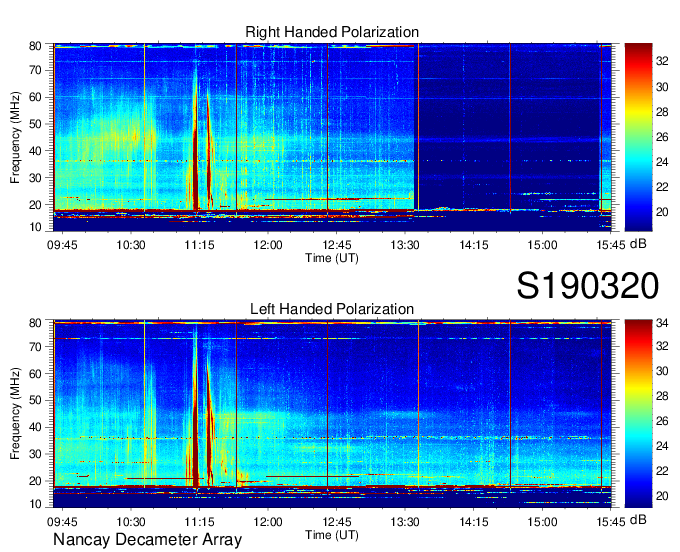Click "14:15" time tick under Right Handed plot
Viewport: 680px width, 552px height.
pos(474,245)
